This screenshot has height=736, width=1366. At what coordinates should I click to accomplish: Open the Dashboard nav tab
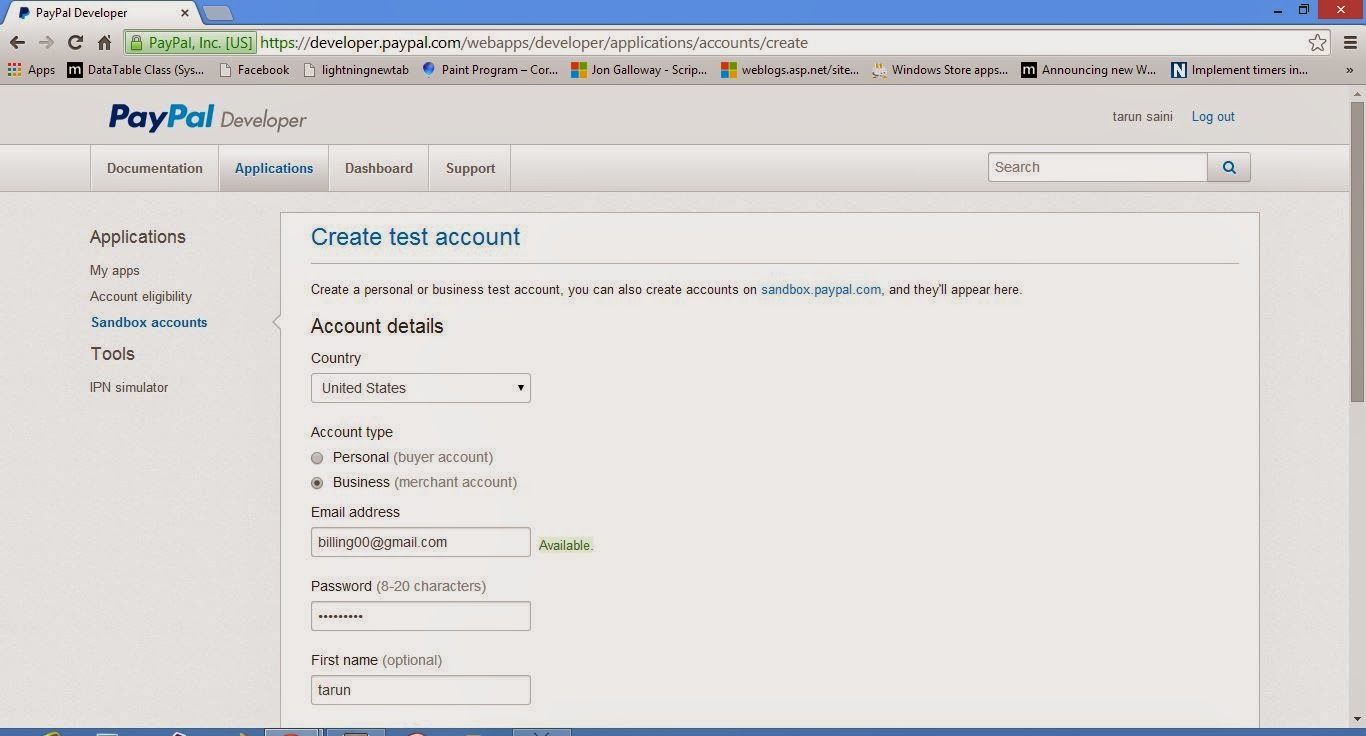(379, 168)
